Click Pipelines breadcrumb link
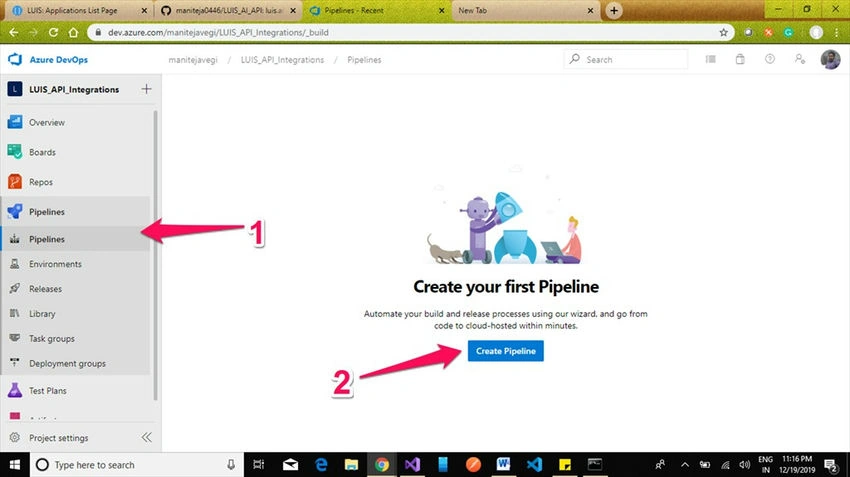The width and height of the screenshot is (850, 477). coord(364,60)
